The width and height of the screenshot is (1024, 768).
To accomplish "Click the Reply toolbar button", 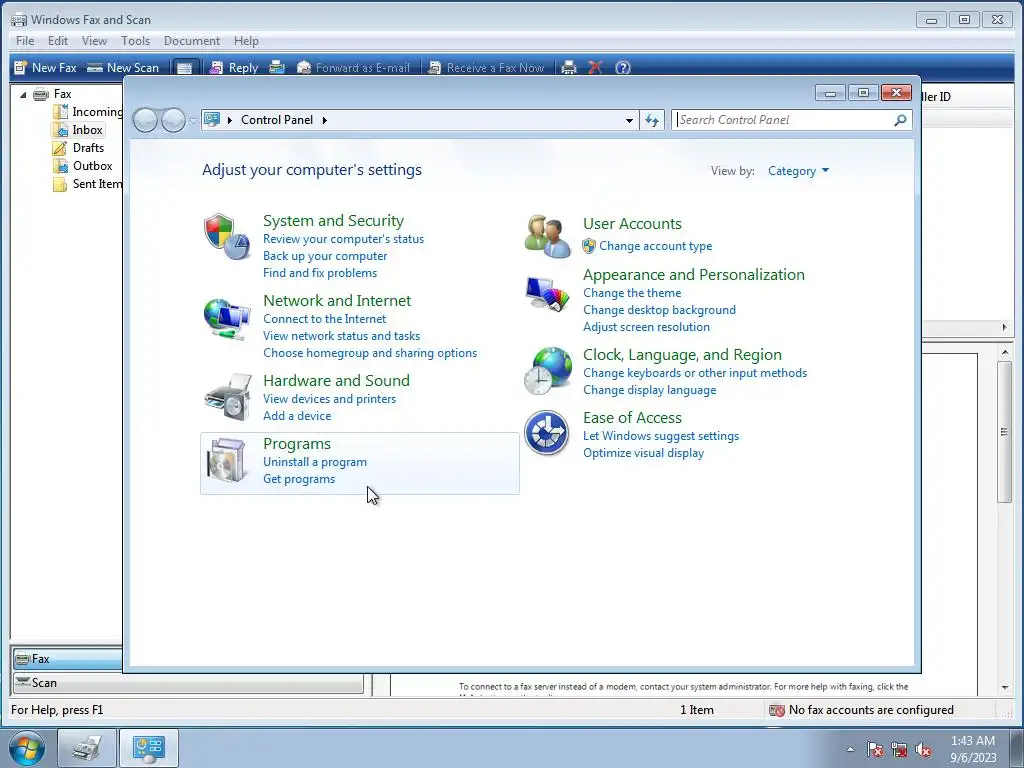I will pyautogui.click(x=234, y=67).
